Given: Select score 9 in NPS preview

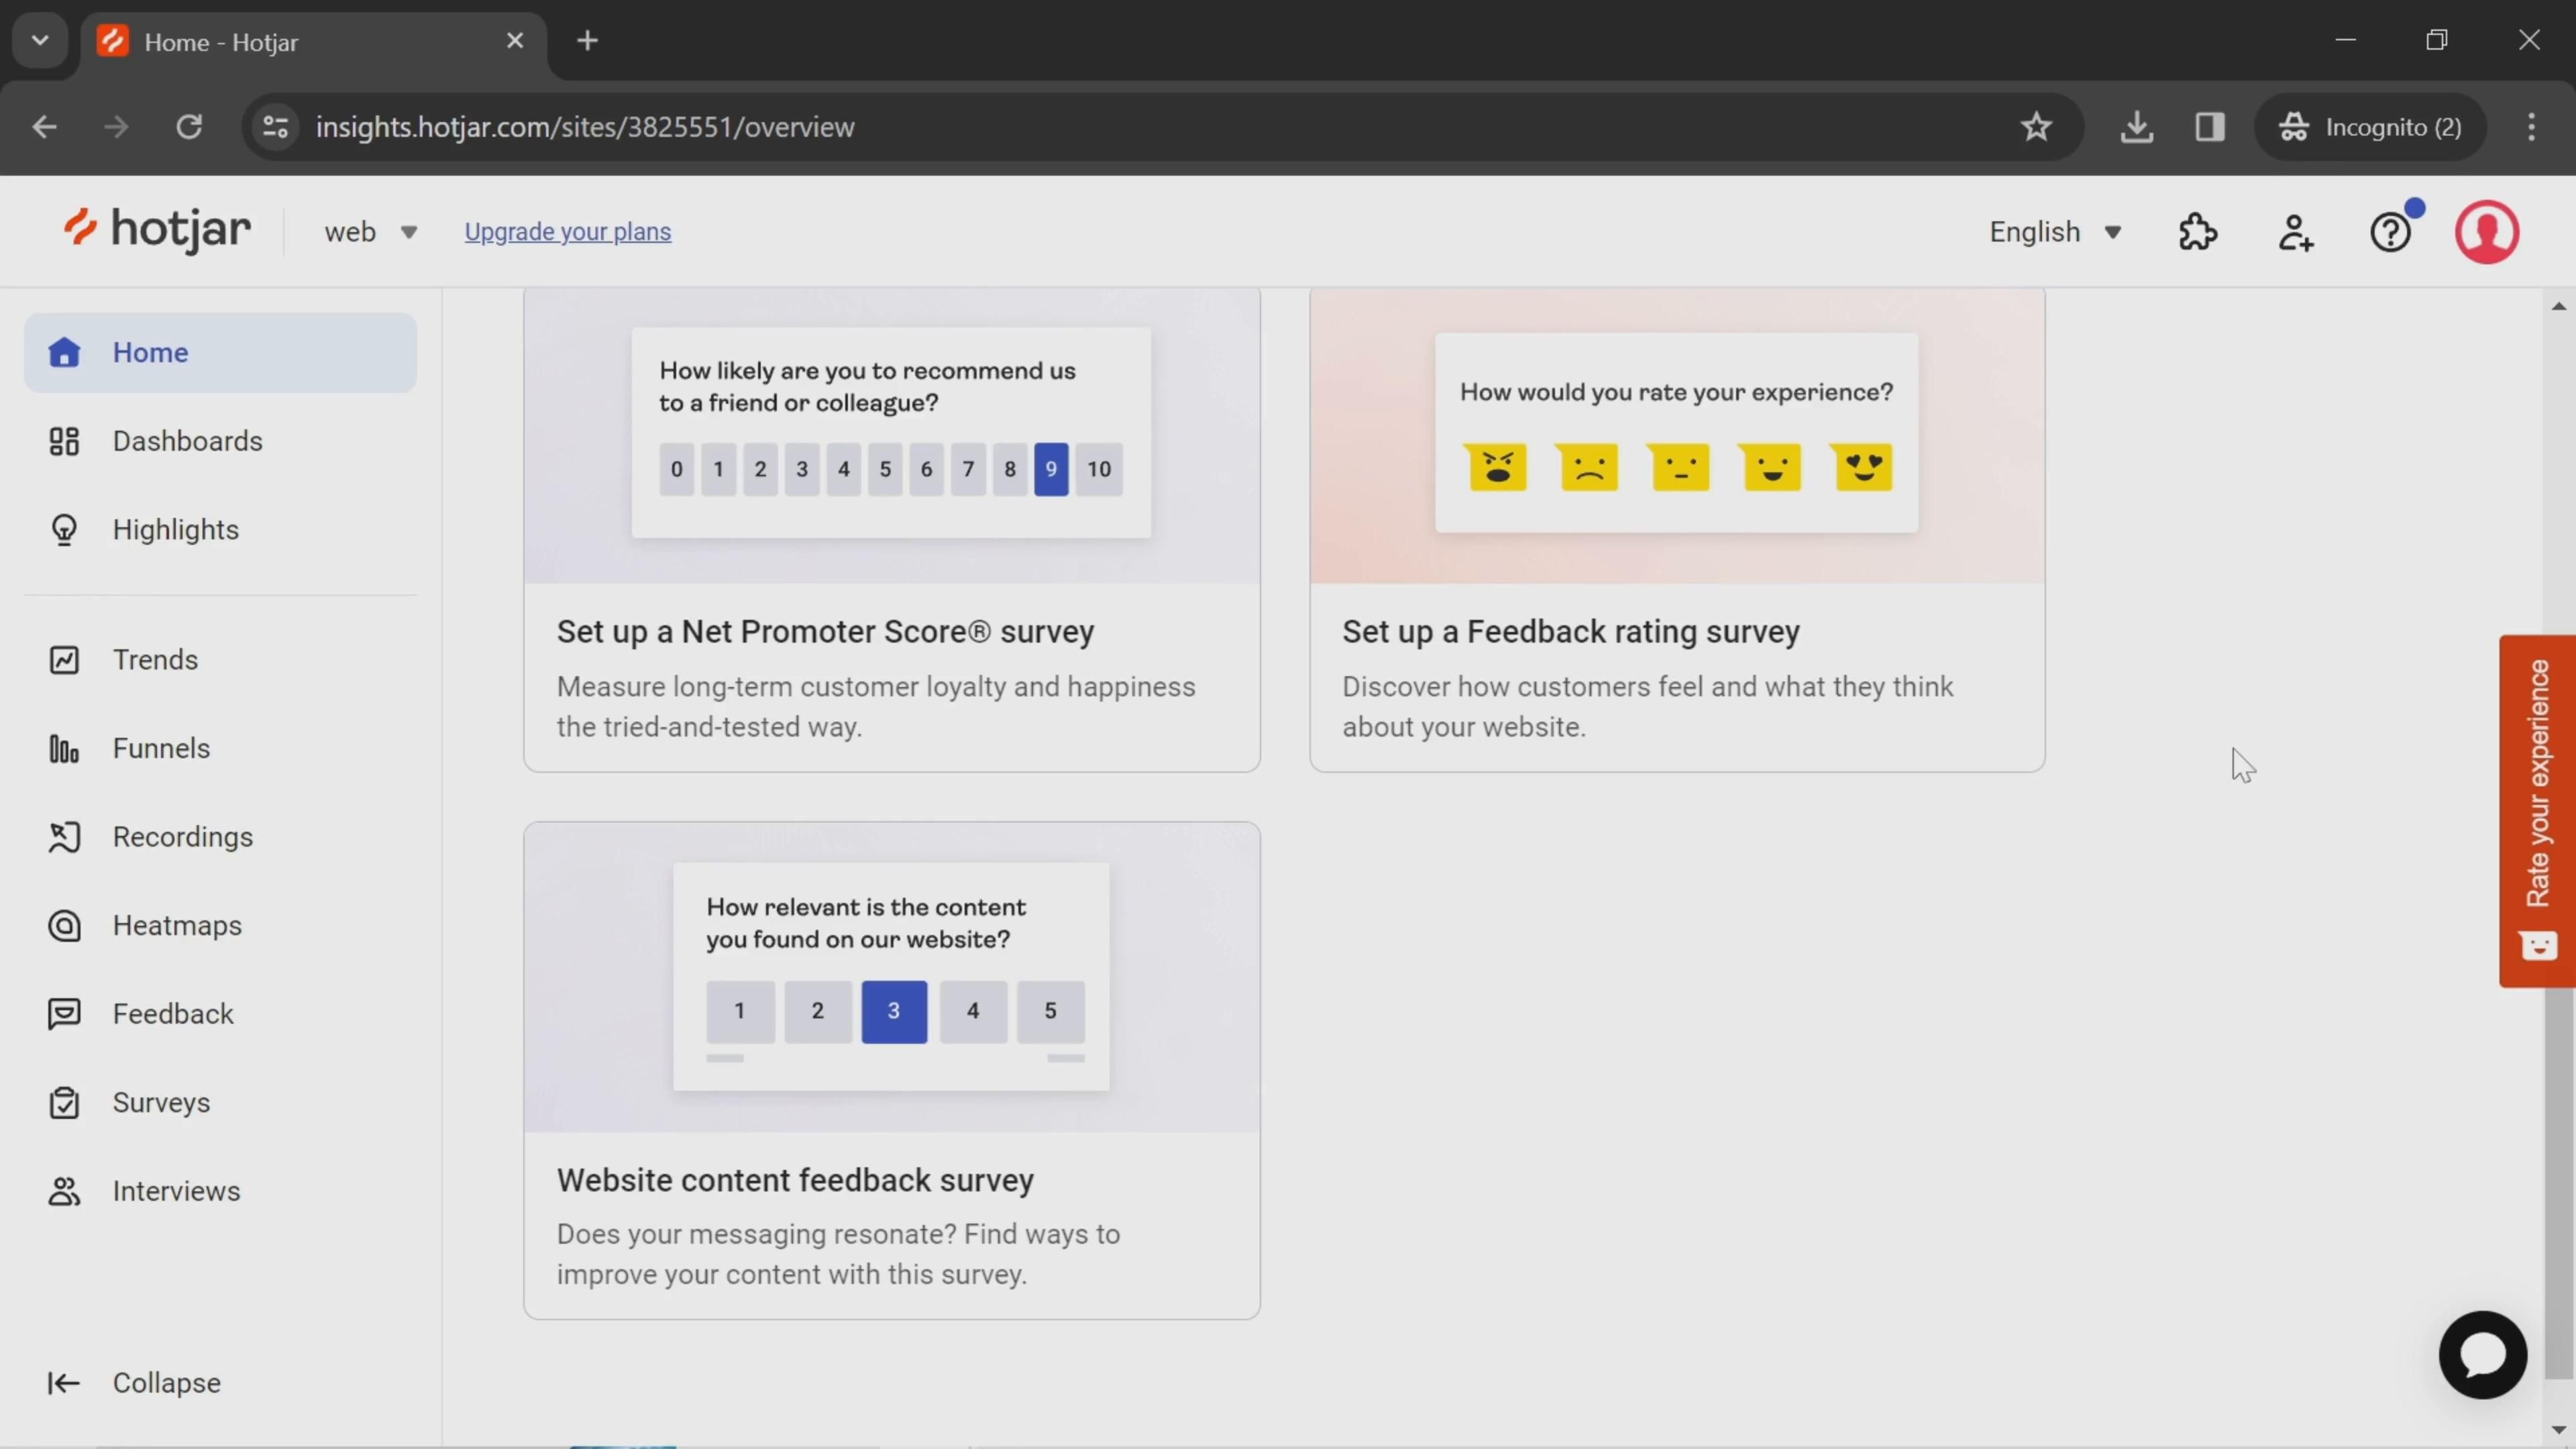Looking at the screenshot, I should click(1050, 469).
